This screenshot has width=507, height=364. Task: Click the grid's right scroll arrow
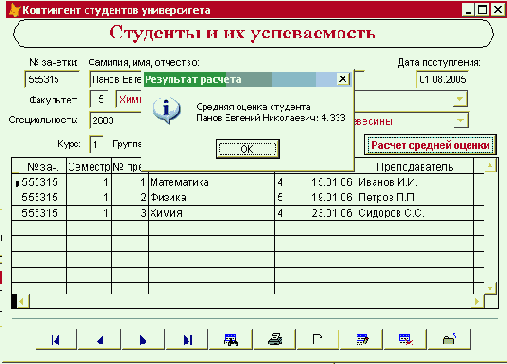[477, 301]
